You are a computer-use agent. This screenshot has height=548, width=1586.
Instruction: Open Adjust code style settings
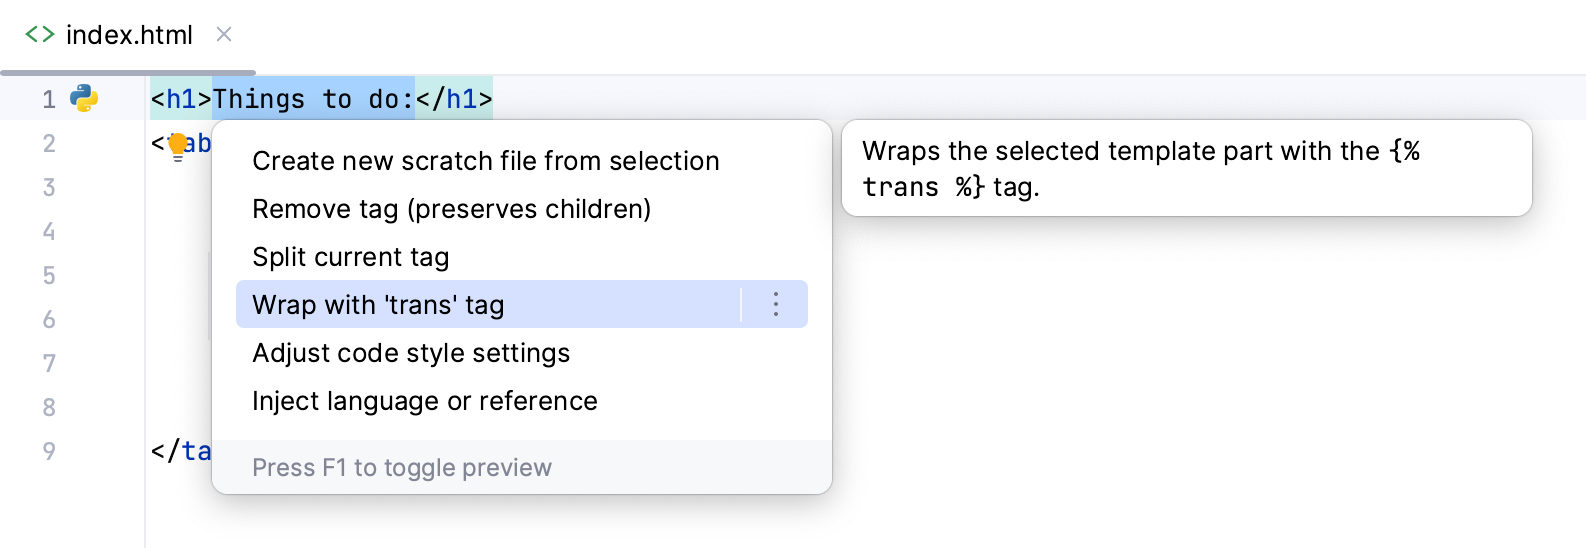click(411, 353)
